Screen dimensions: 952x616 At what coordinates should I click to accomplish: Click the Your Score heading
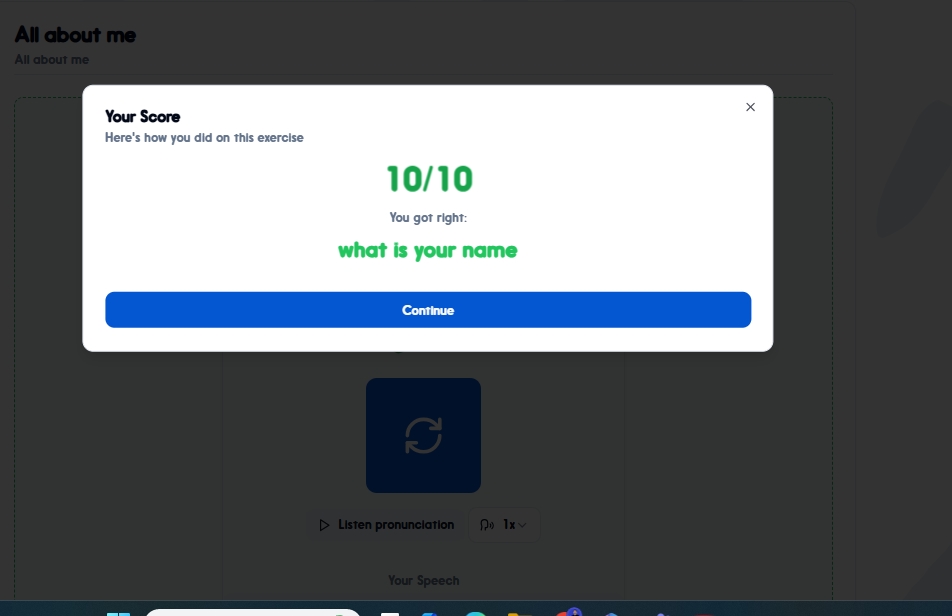coord(143,117)
